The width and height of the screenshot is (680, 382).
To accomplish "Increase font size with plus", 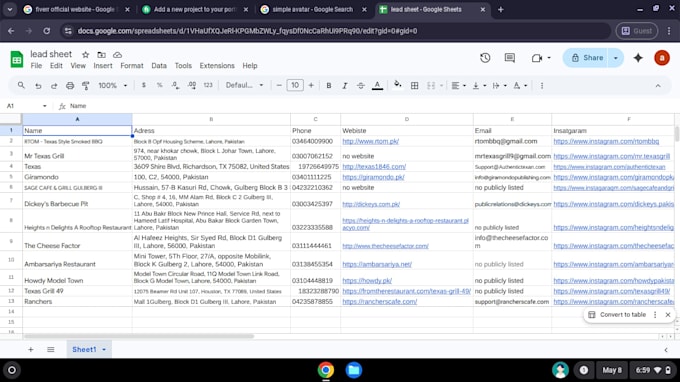I will pyautogui.click(x=311, y=85).
